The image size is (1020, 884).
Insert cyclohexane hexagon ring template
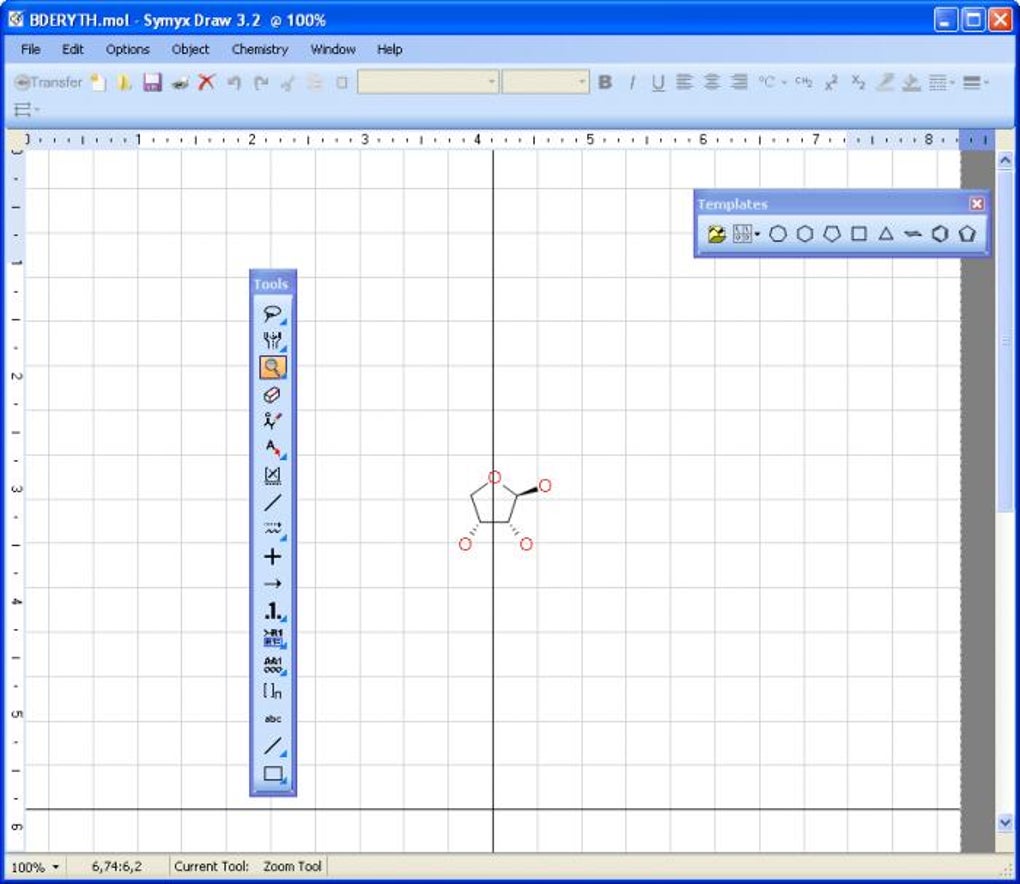point(805,234)
